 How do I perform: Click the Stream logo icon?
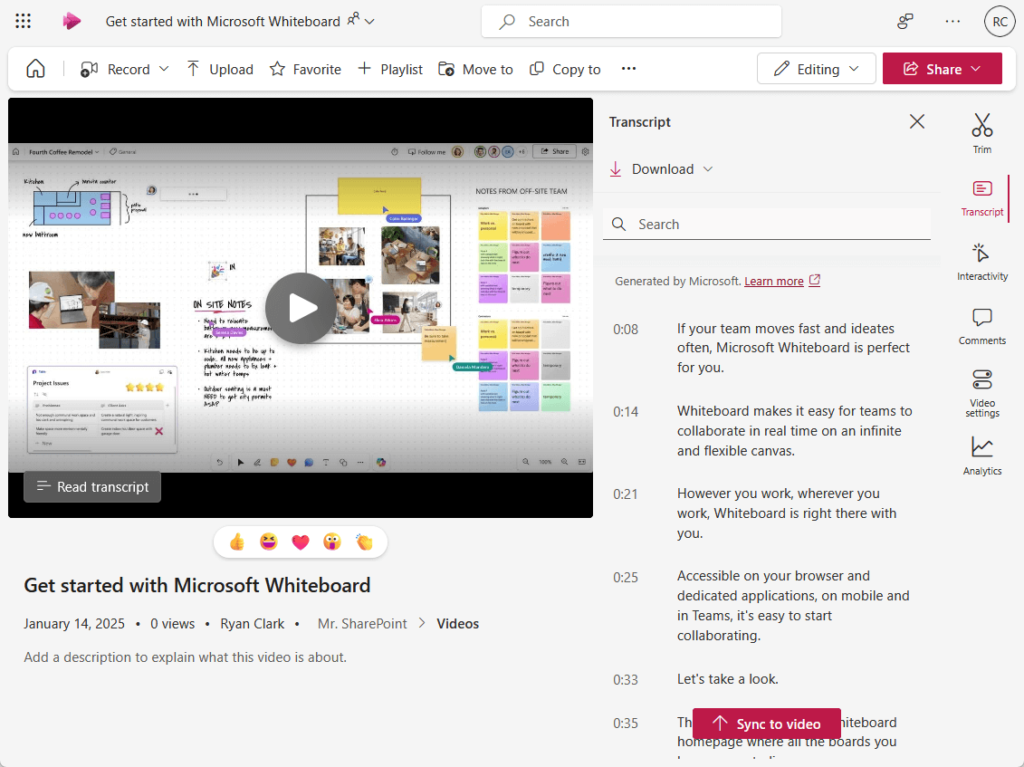pos(71,21)
